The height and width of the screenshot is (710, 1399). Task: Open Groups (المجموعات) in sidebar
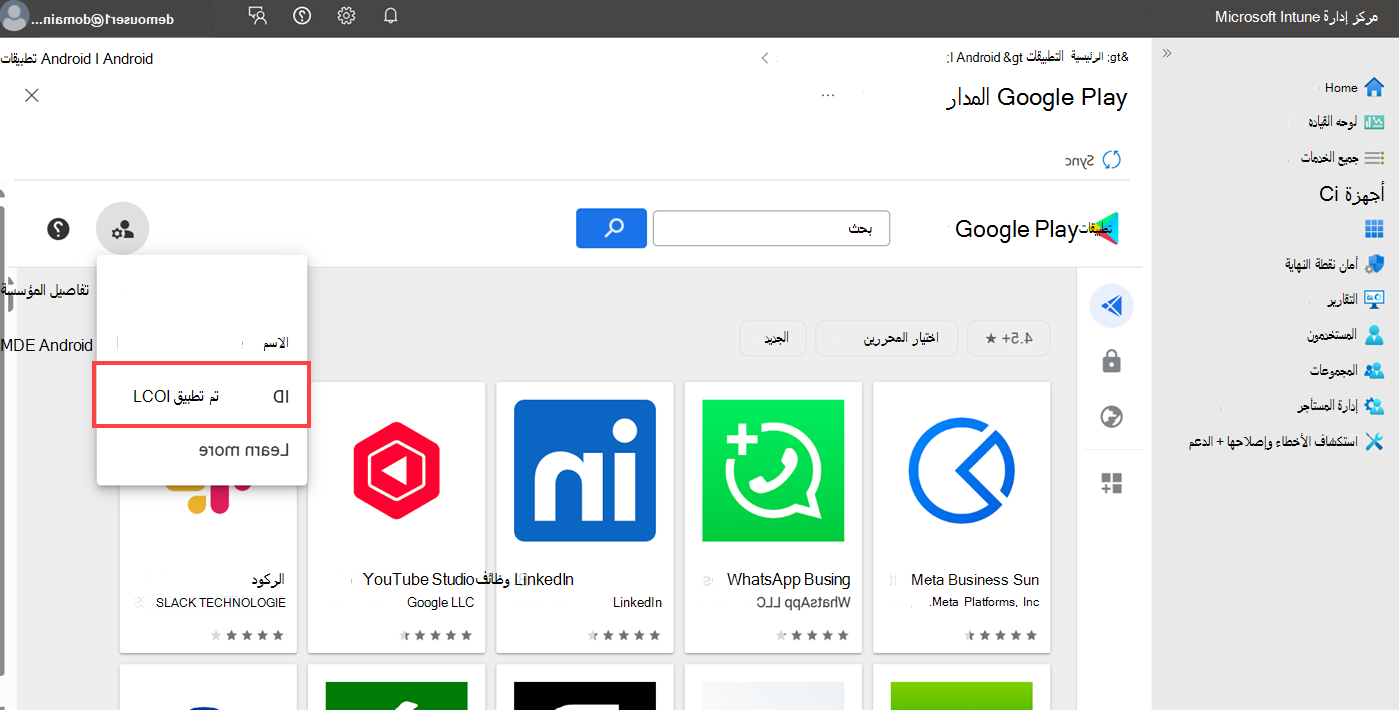pyautogui.click(x=1347, y=370)
